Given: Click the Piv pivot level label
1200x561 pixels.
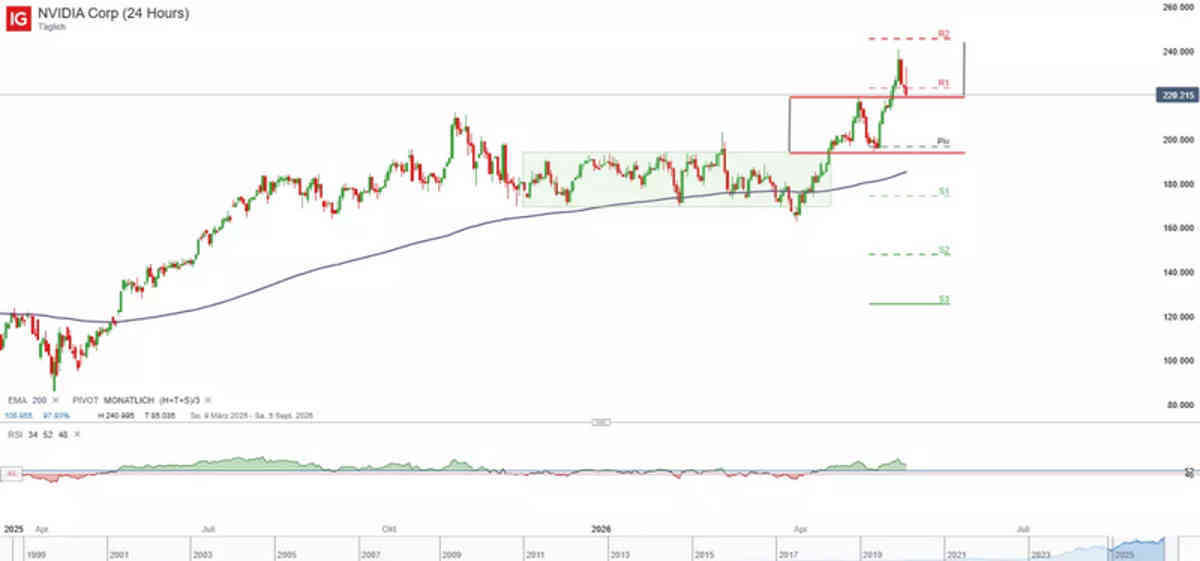Looking at the screenshot, I should coord(942,141).
